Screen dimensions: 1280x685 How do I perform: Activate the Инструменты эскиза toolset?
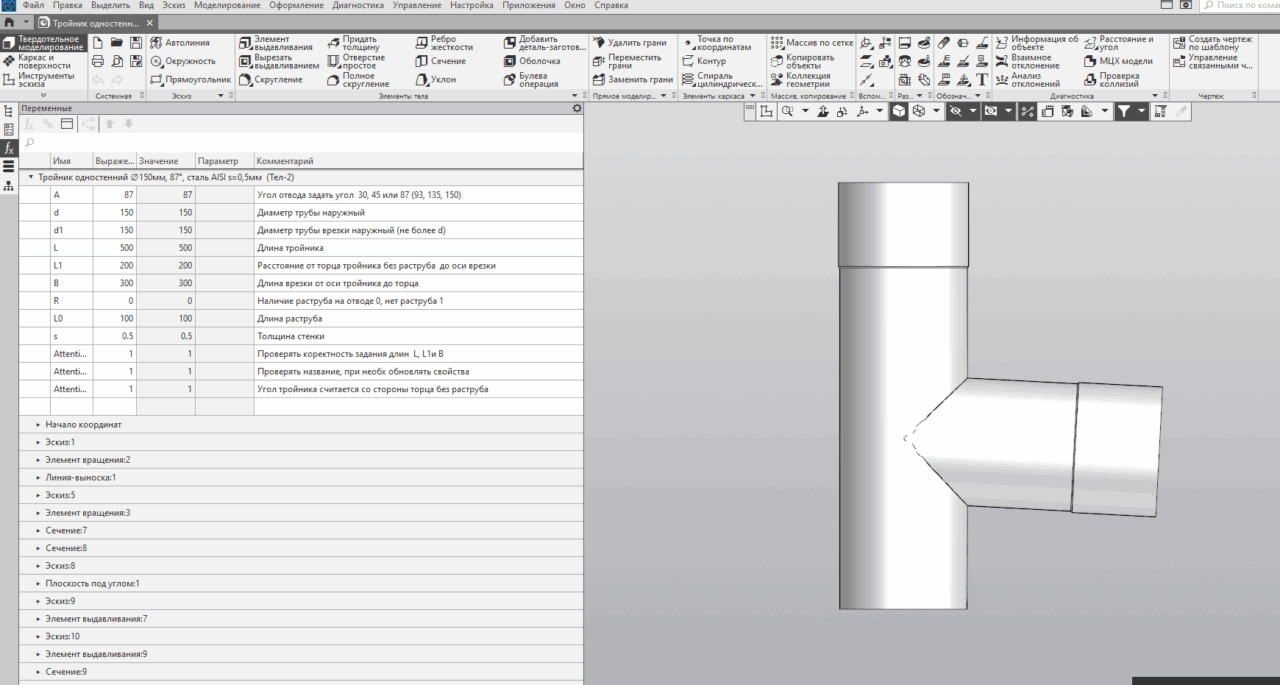click(x=40, y=79)
